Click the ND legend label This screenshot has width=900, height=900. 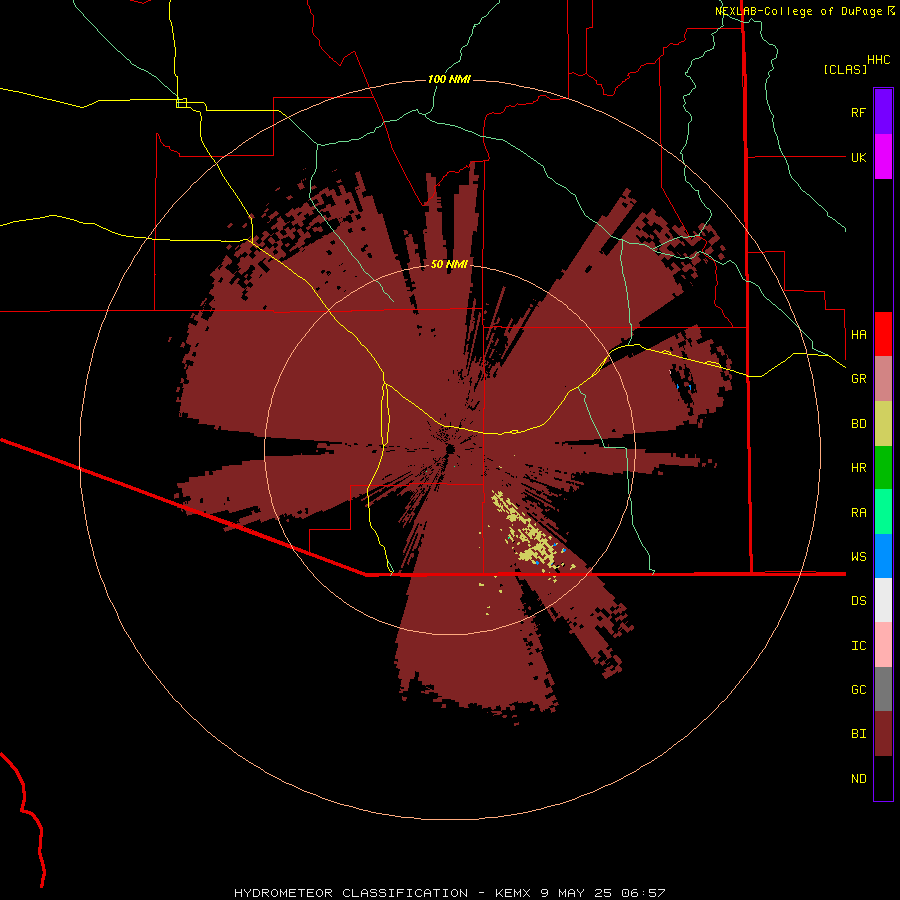pyautogui.click(x=858, y=779)
